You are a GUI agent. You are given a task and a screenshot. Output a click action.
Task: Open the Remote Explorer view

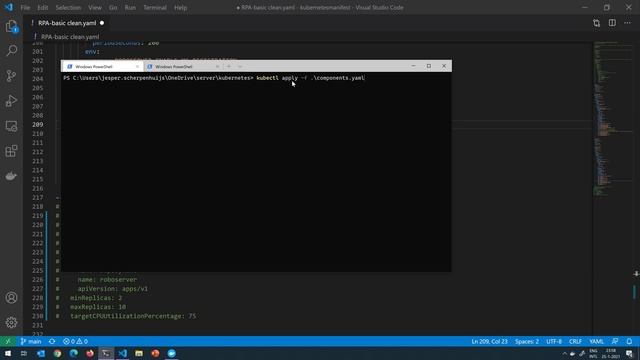click(11, 126)
